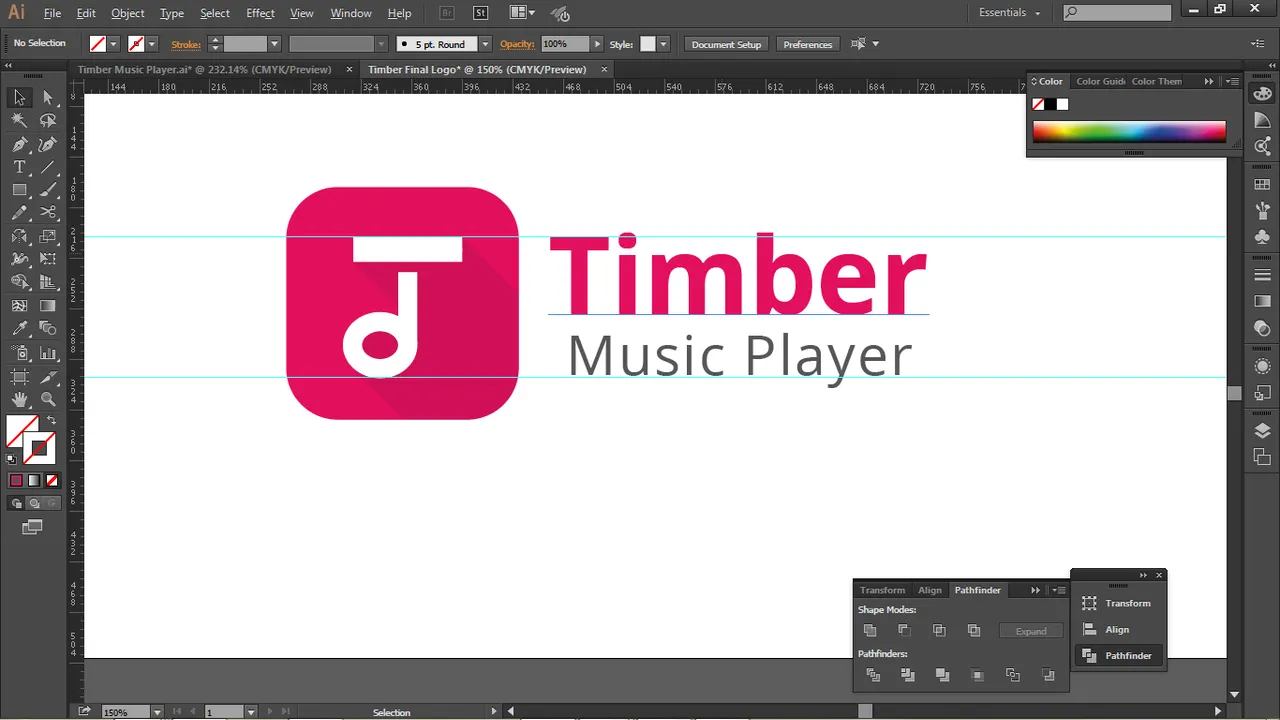Switch to Draw Normal mode
This screenshot has height=720, width=1280.
[17, 504]
